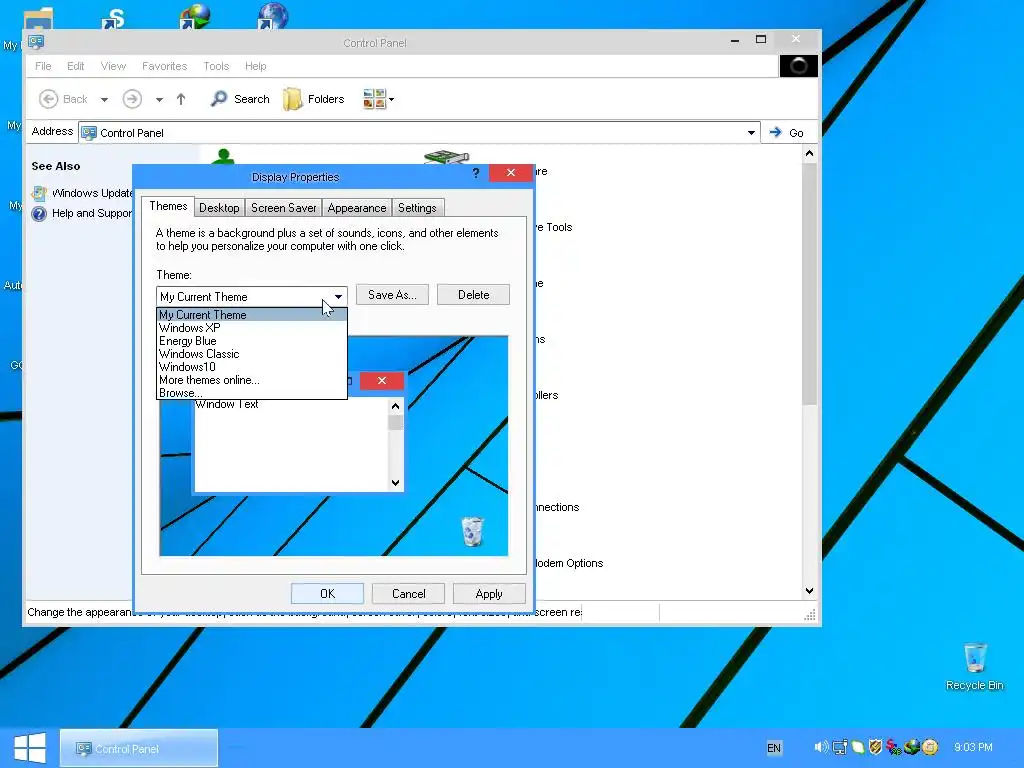
Task: Click the theme preview image
Action: [334, 445]
